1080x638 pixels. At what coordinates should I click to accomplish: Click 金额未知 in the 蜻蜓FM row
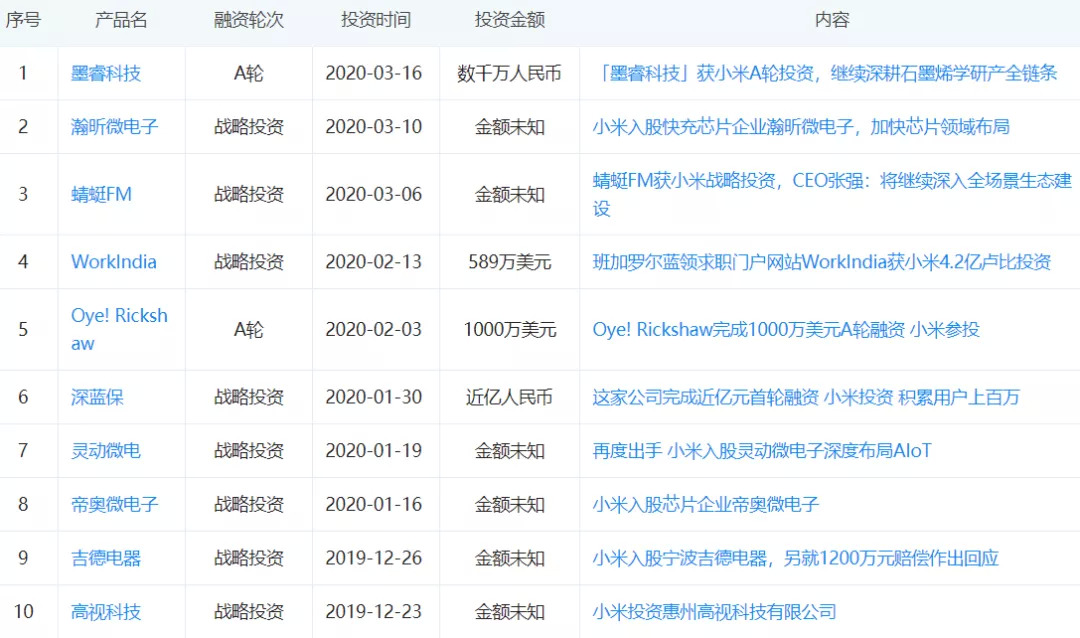click(510, 194)
